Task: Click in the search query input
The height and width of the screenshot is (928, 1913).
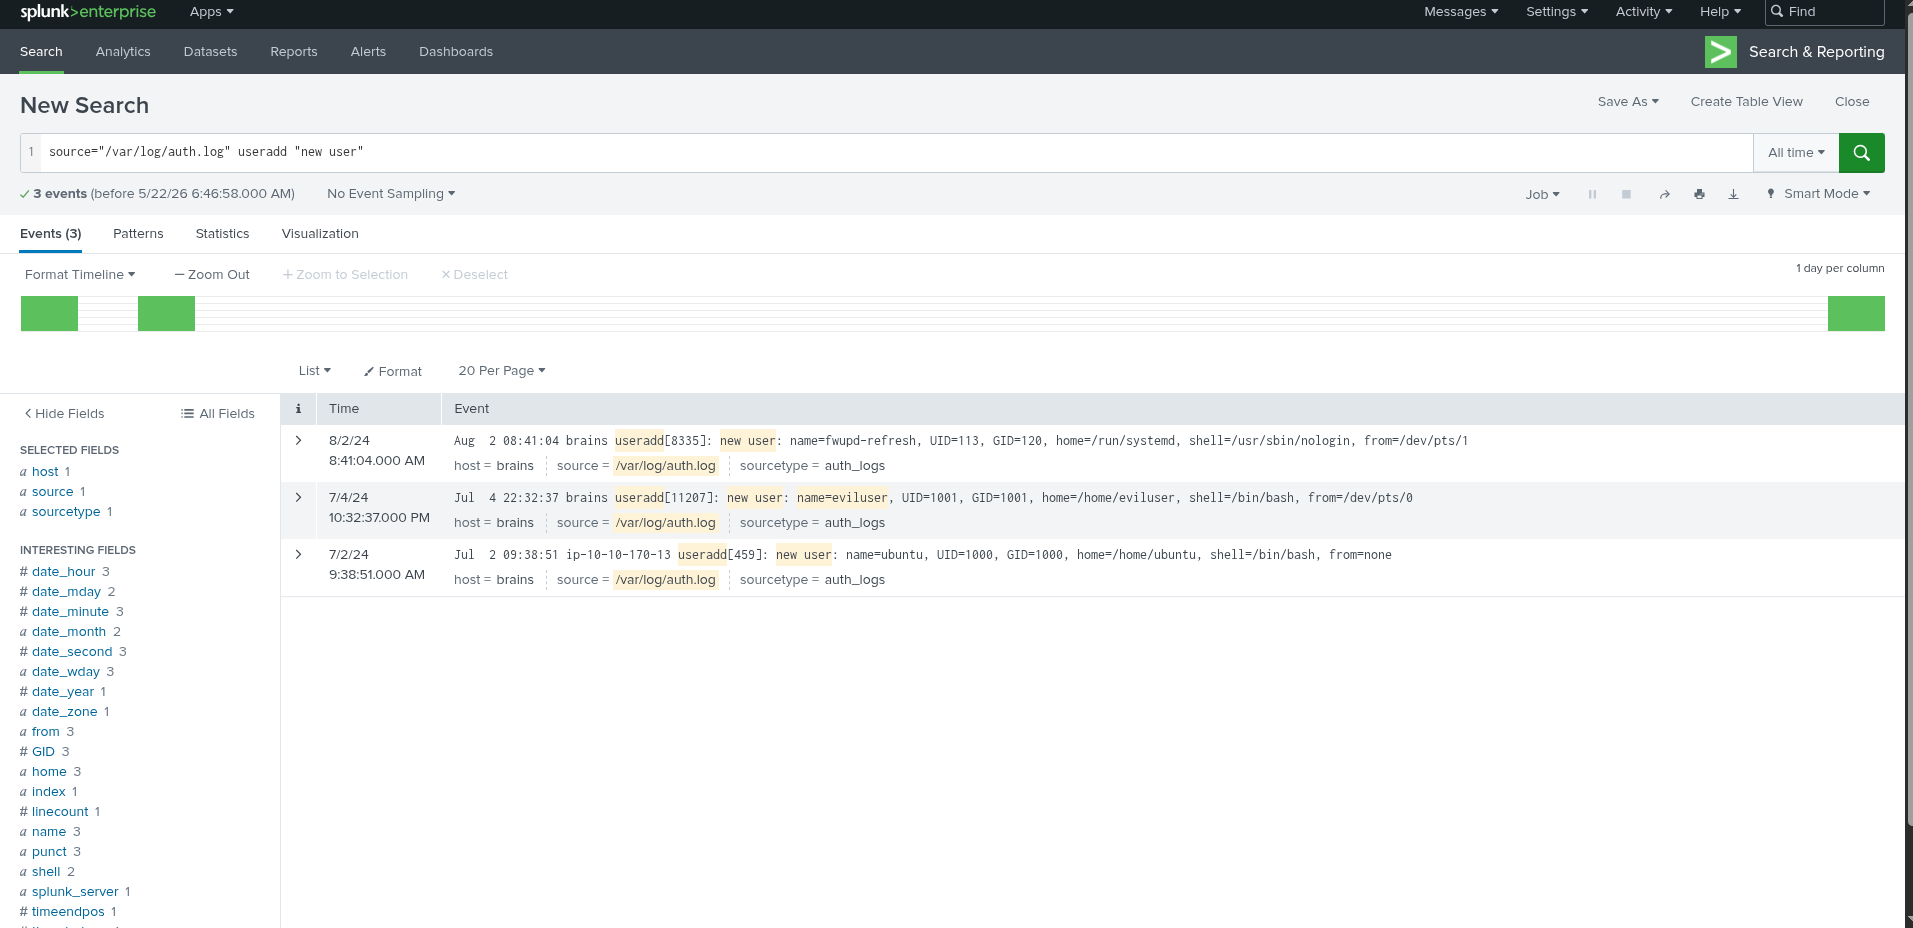Action: pos(896,153)
